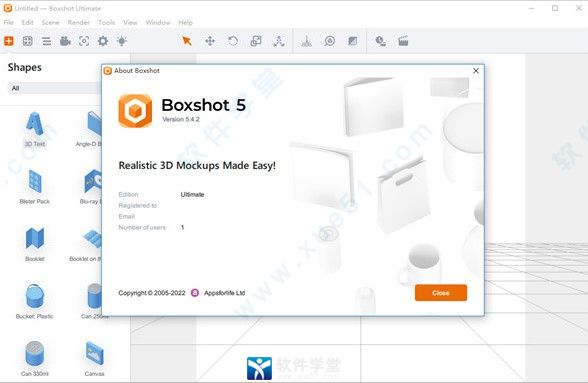The image size is (588, 383).
Task: Pick the Can 250ml shape
Action: (92, 301)
